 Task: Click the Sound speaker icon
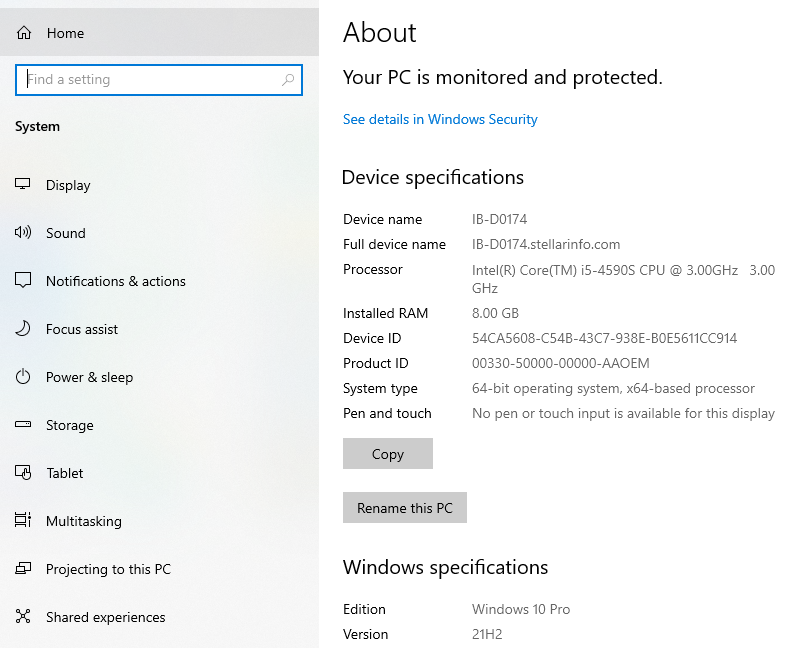23,233
